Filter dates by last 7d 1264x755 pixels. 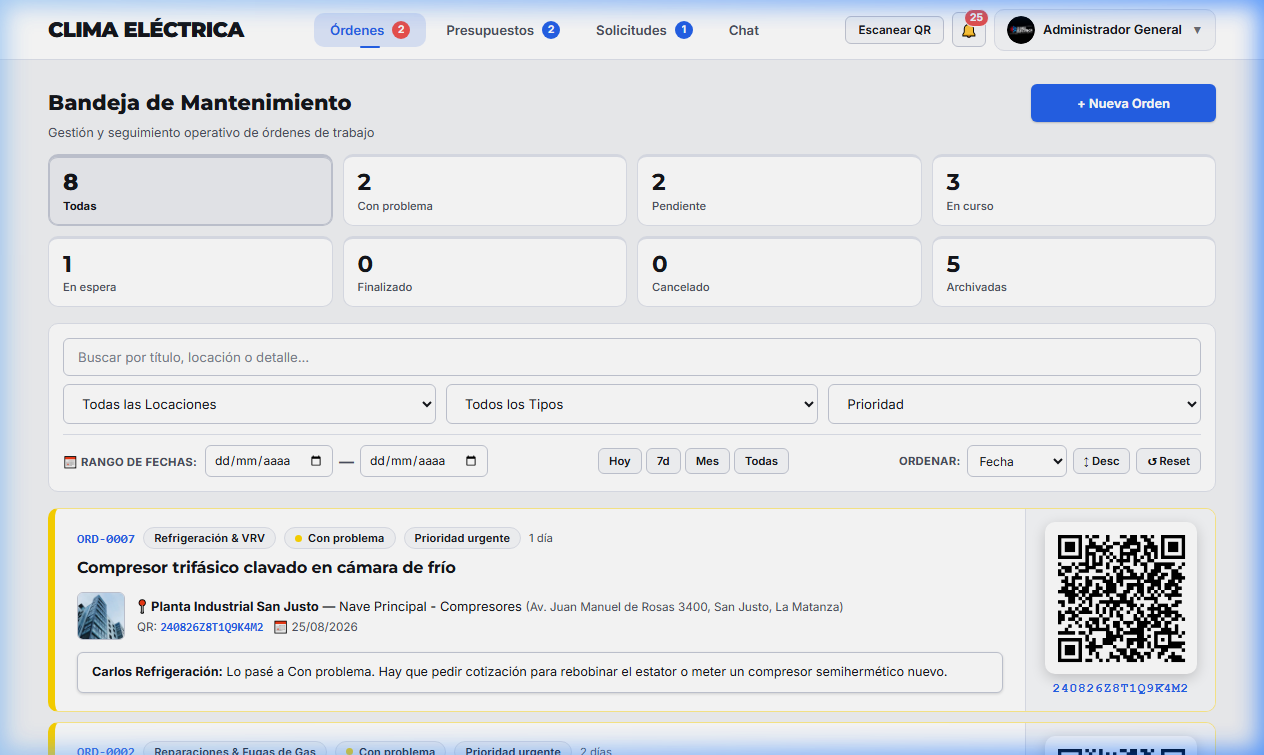click(x=663, y=461)
